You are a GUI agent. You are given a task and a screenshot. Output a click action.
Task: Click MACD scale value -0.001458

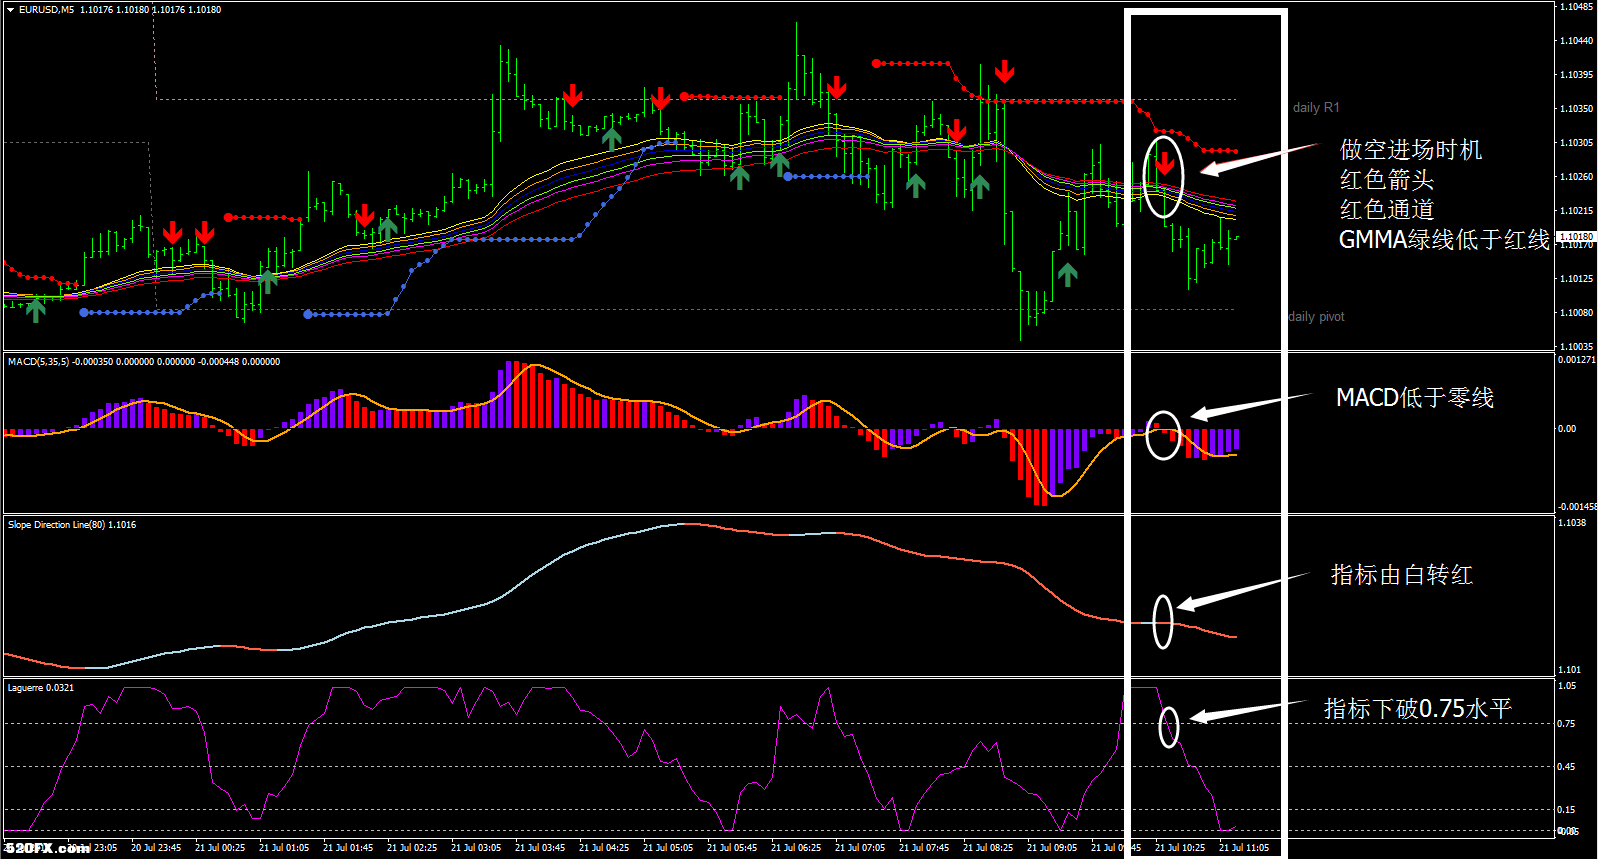tap(1577, 507)
